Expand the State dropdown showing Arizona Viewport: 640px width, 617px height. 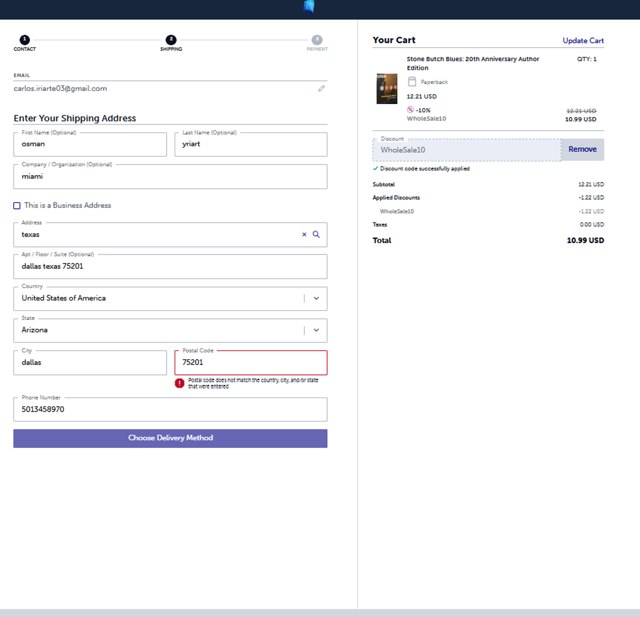pyautogui.click(x=316, y=329)
